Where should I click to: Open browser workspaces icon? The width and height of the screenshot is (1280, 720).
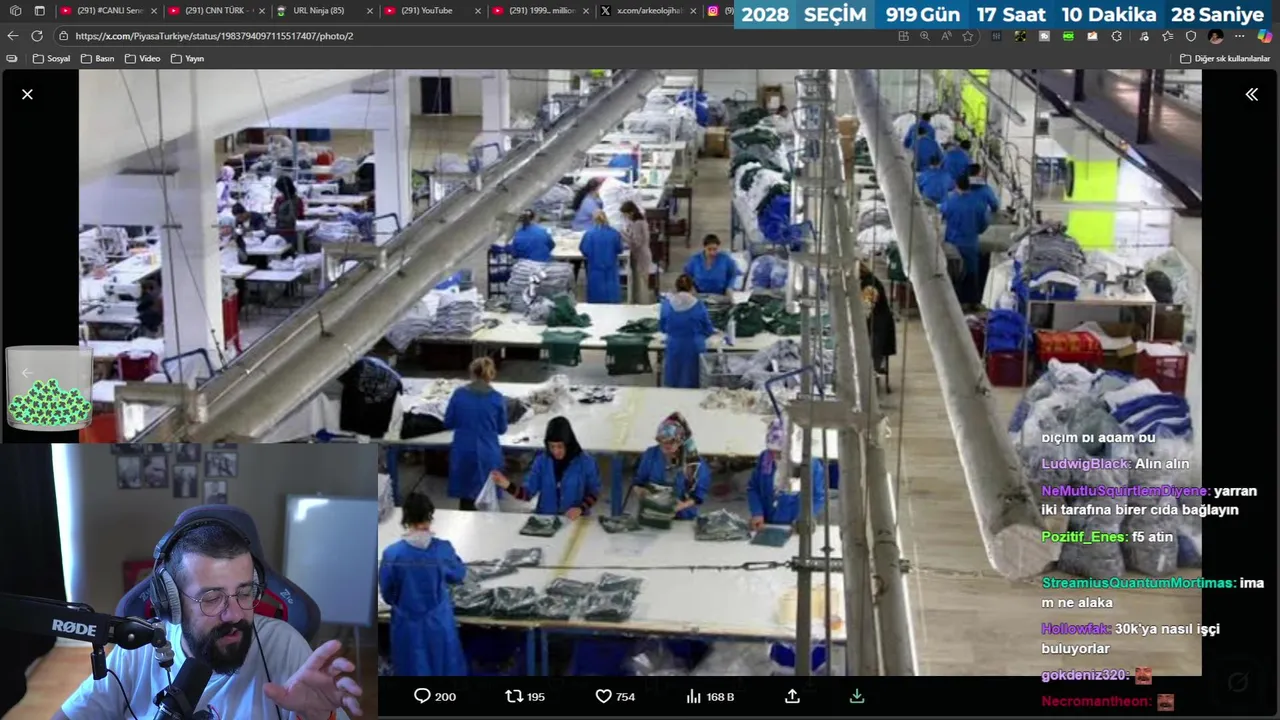coord(15,11)
